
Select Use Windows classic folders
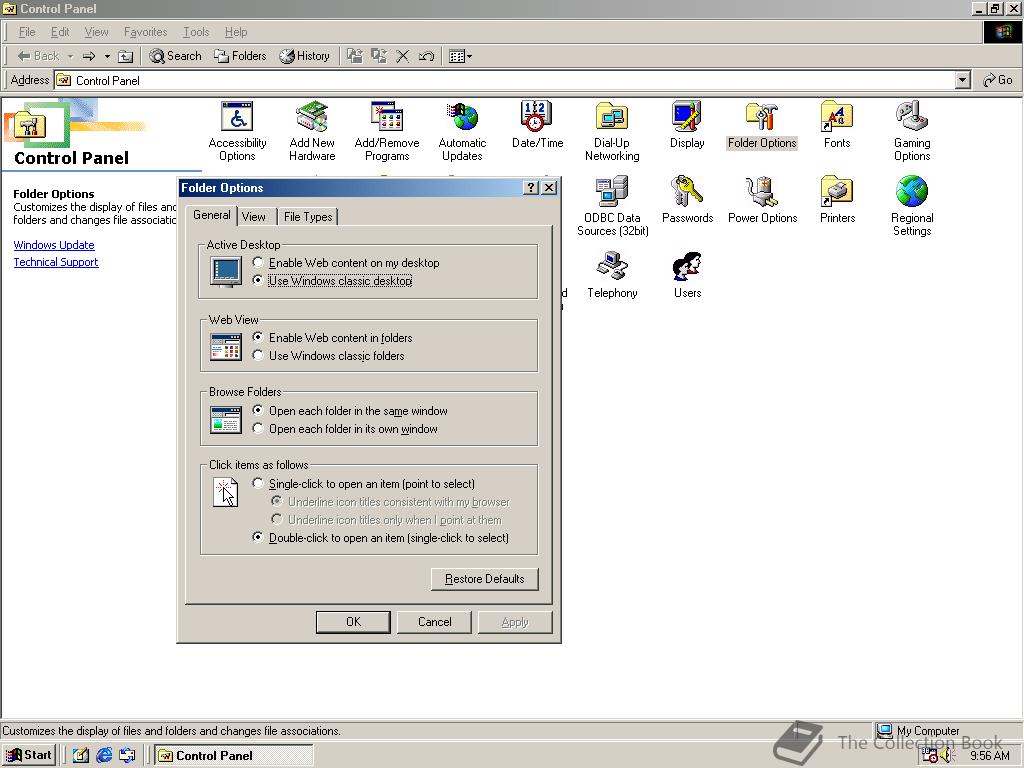(x=328, y=356)
